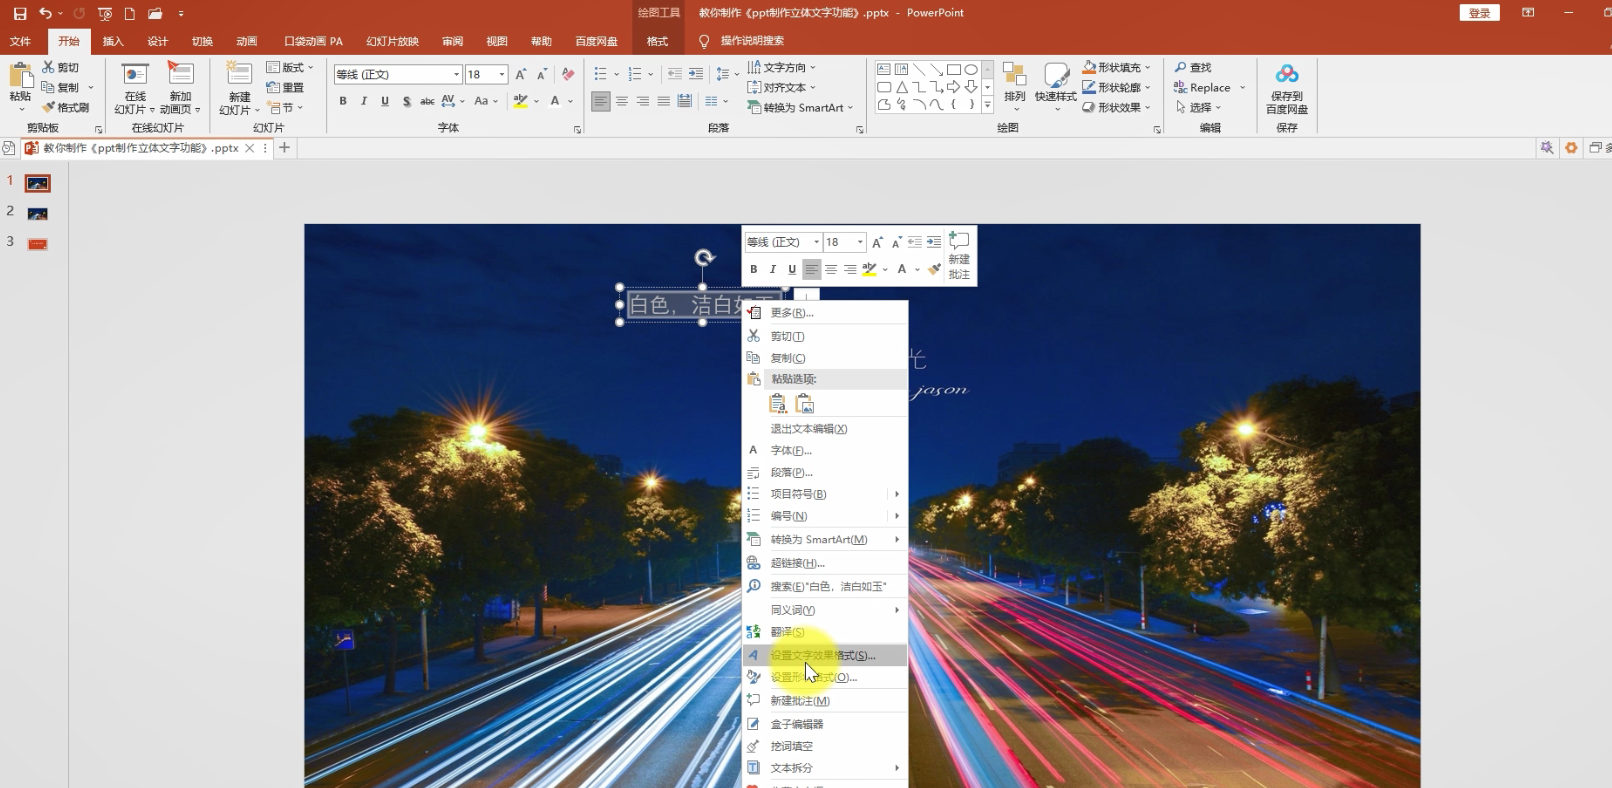Click the text shadow S icon in ribbon

point(406,101)
